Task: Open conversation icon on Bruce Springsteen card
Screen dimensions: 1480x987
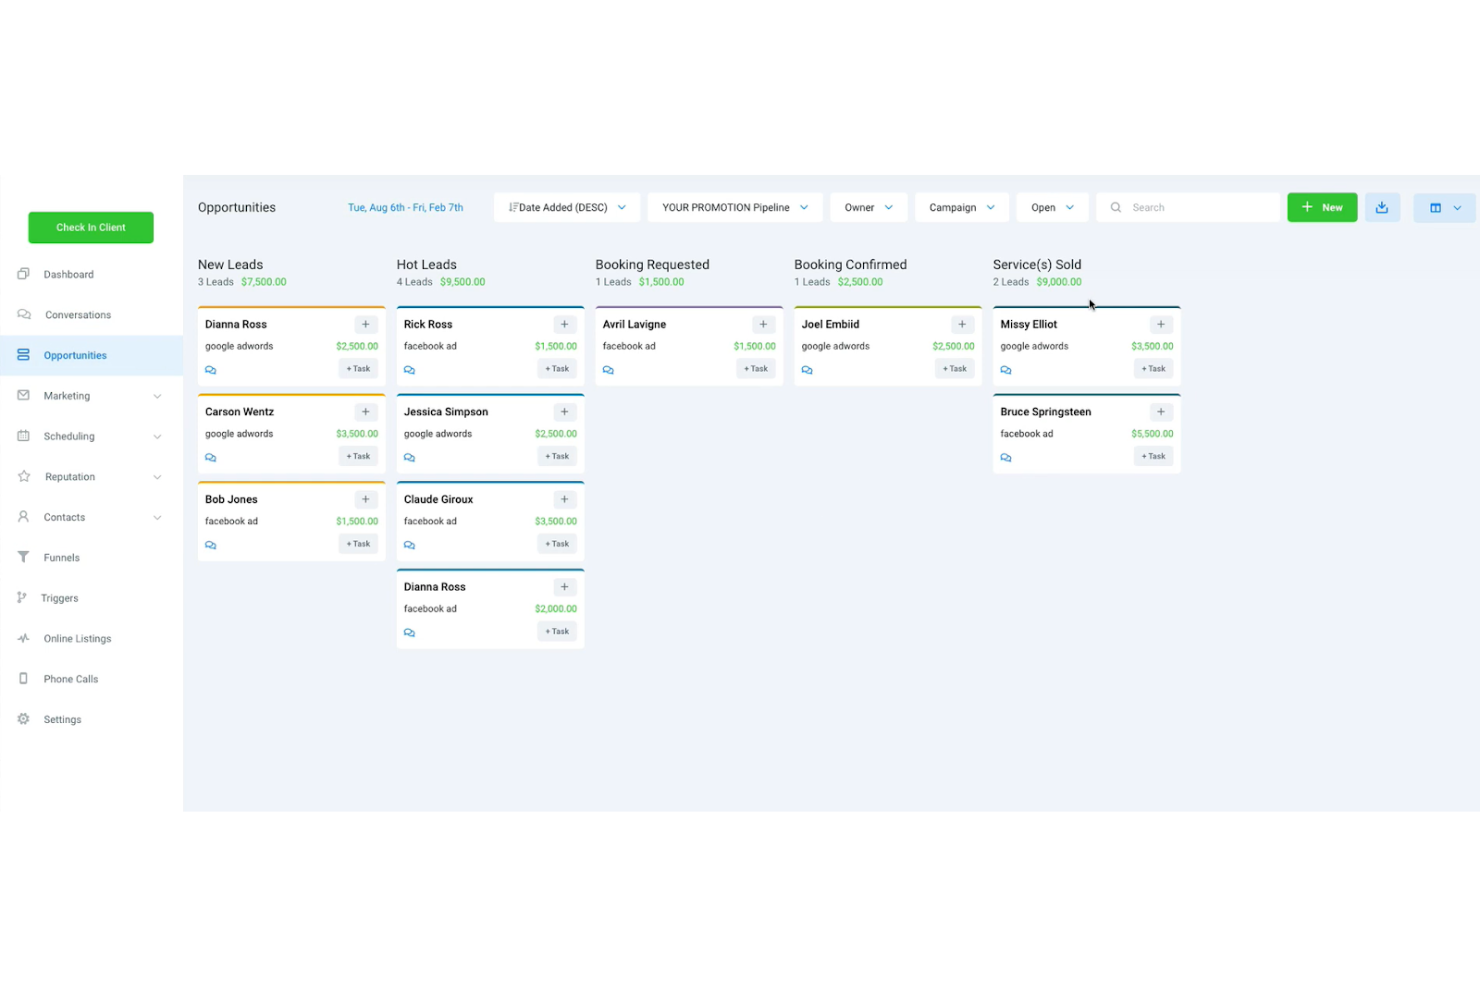Action: (x=1006, y=458)
